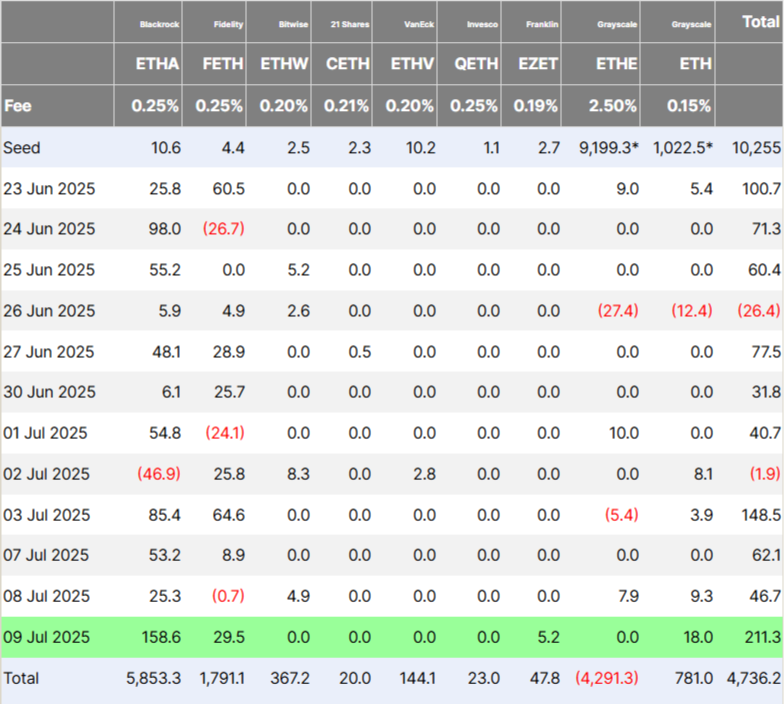The height and width of the screenshot is (704, 784).
Task: Select the 2.8 value for ETHV
Action: tap(424, 474)
